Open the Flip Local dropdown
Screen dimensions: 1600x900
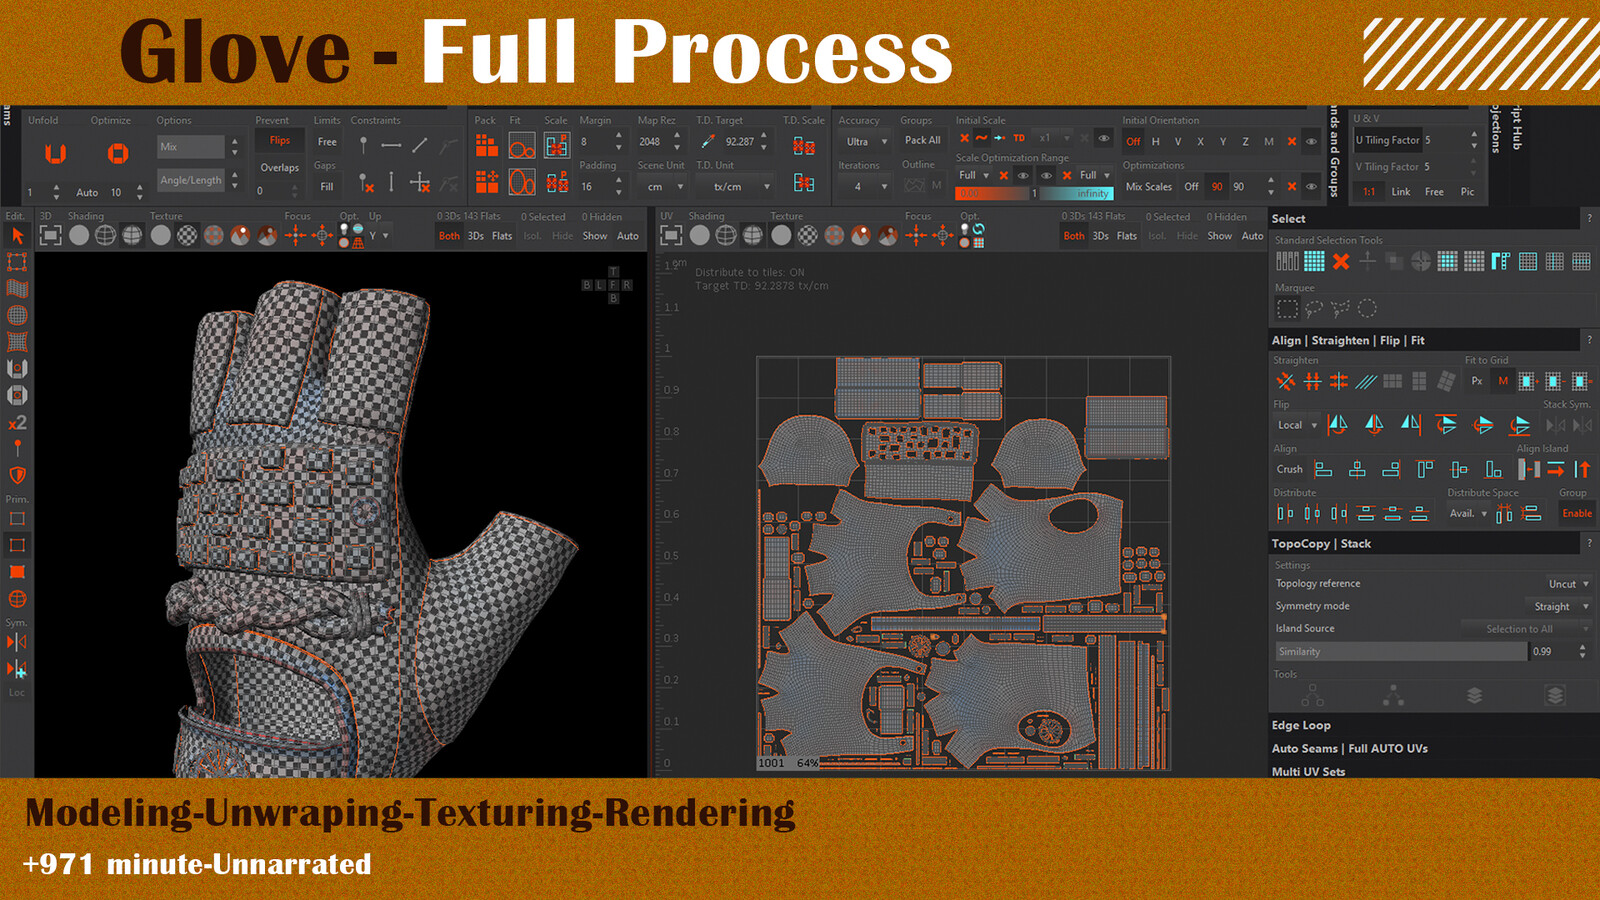tap(1297, 425)
